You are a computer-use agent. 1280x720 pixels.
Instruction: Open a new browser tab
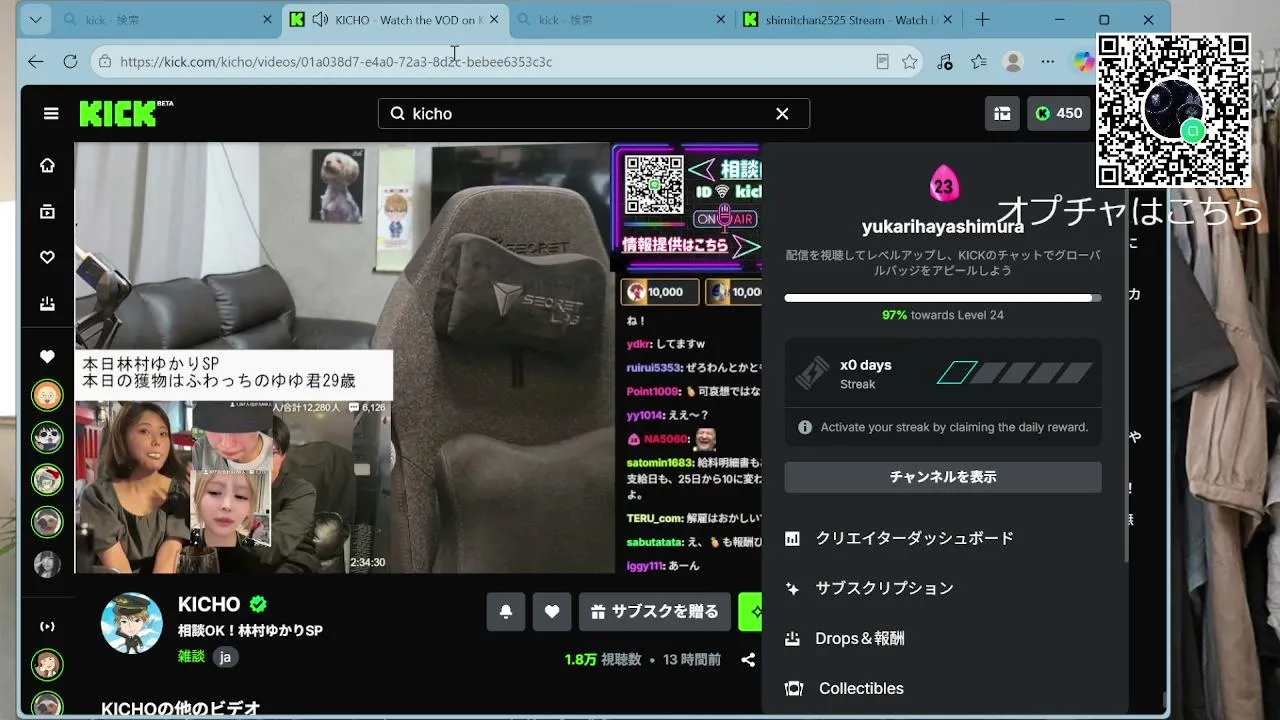[x=982, y=20]
